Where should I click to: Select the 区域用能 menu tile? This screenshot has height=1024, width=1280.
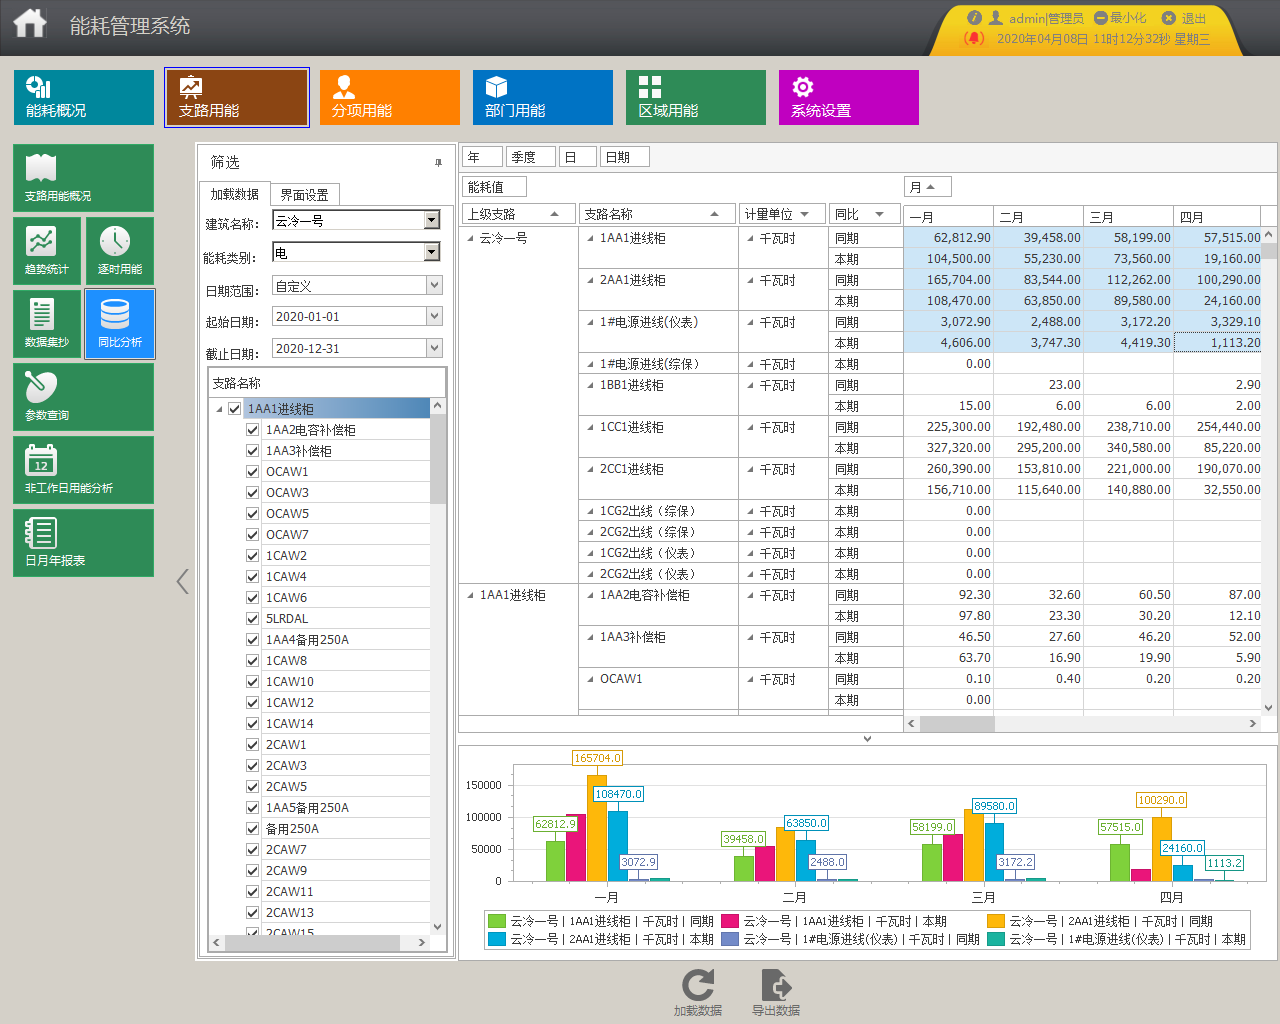[x=696, y=97]
